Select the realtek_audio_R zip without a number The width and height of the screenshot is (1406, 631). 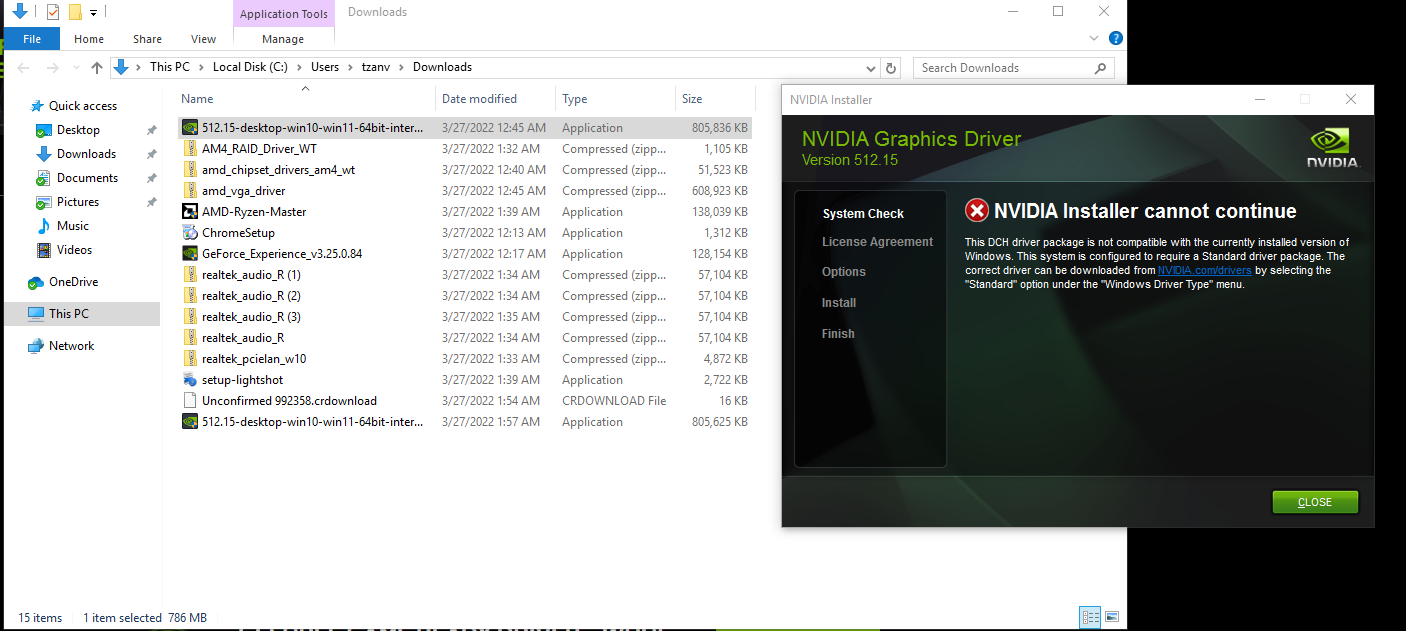pyautogui.click(x=190, y=338)
